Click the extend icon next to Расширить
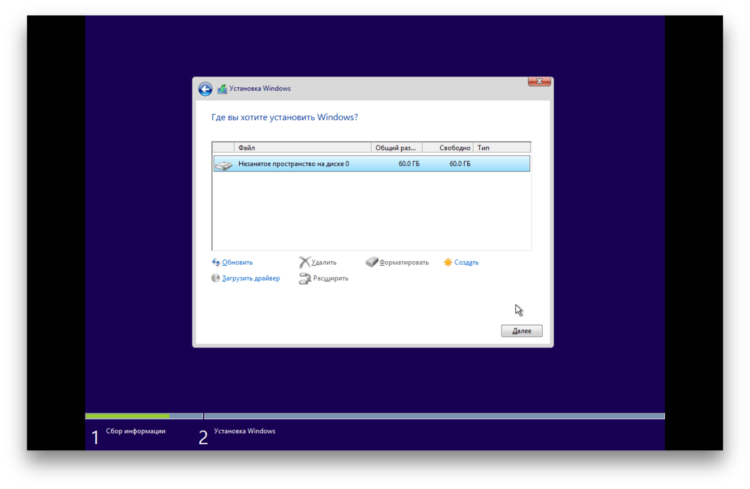This screenshot has height=489, width=750. click(305, 278)
